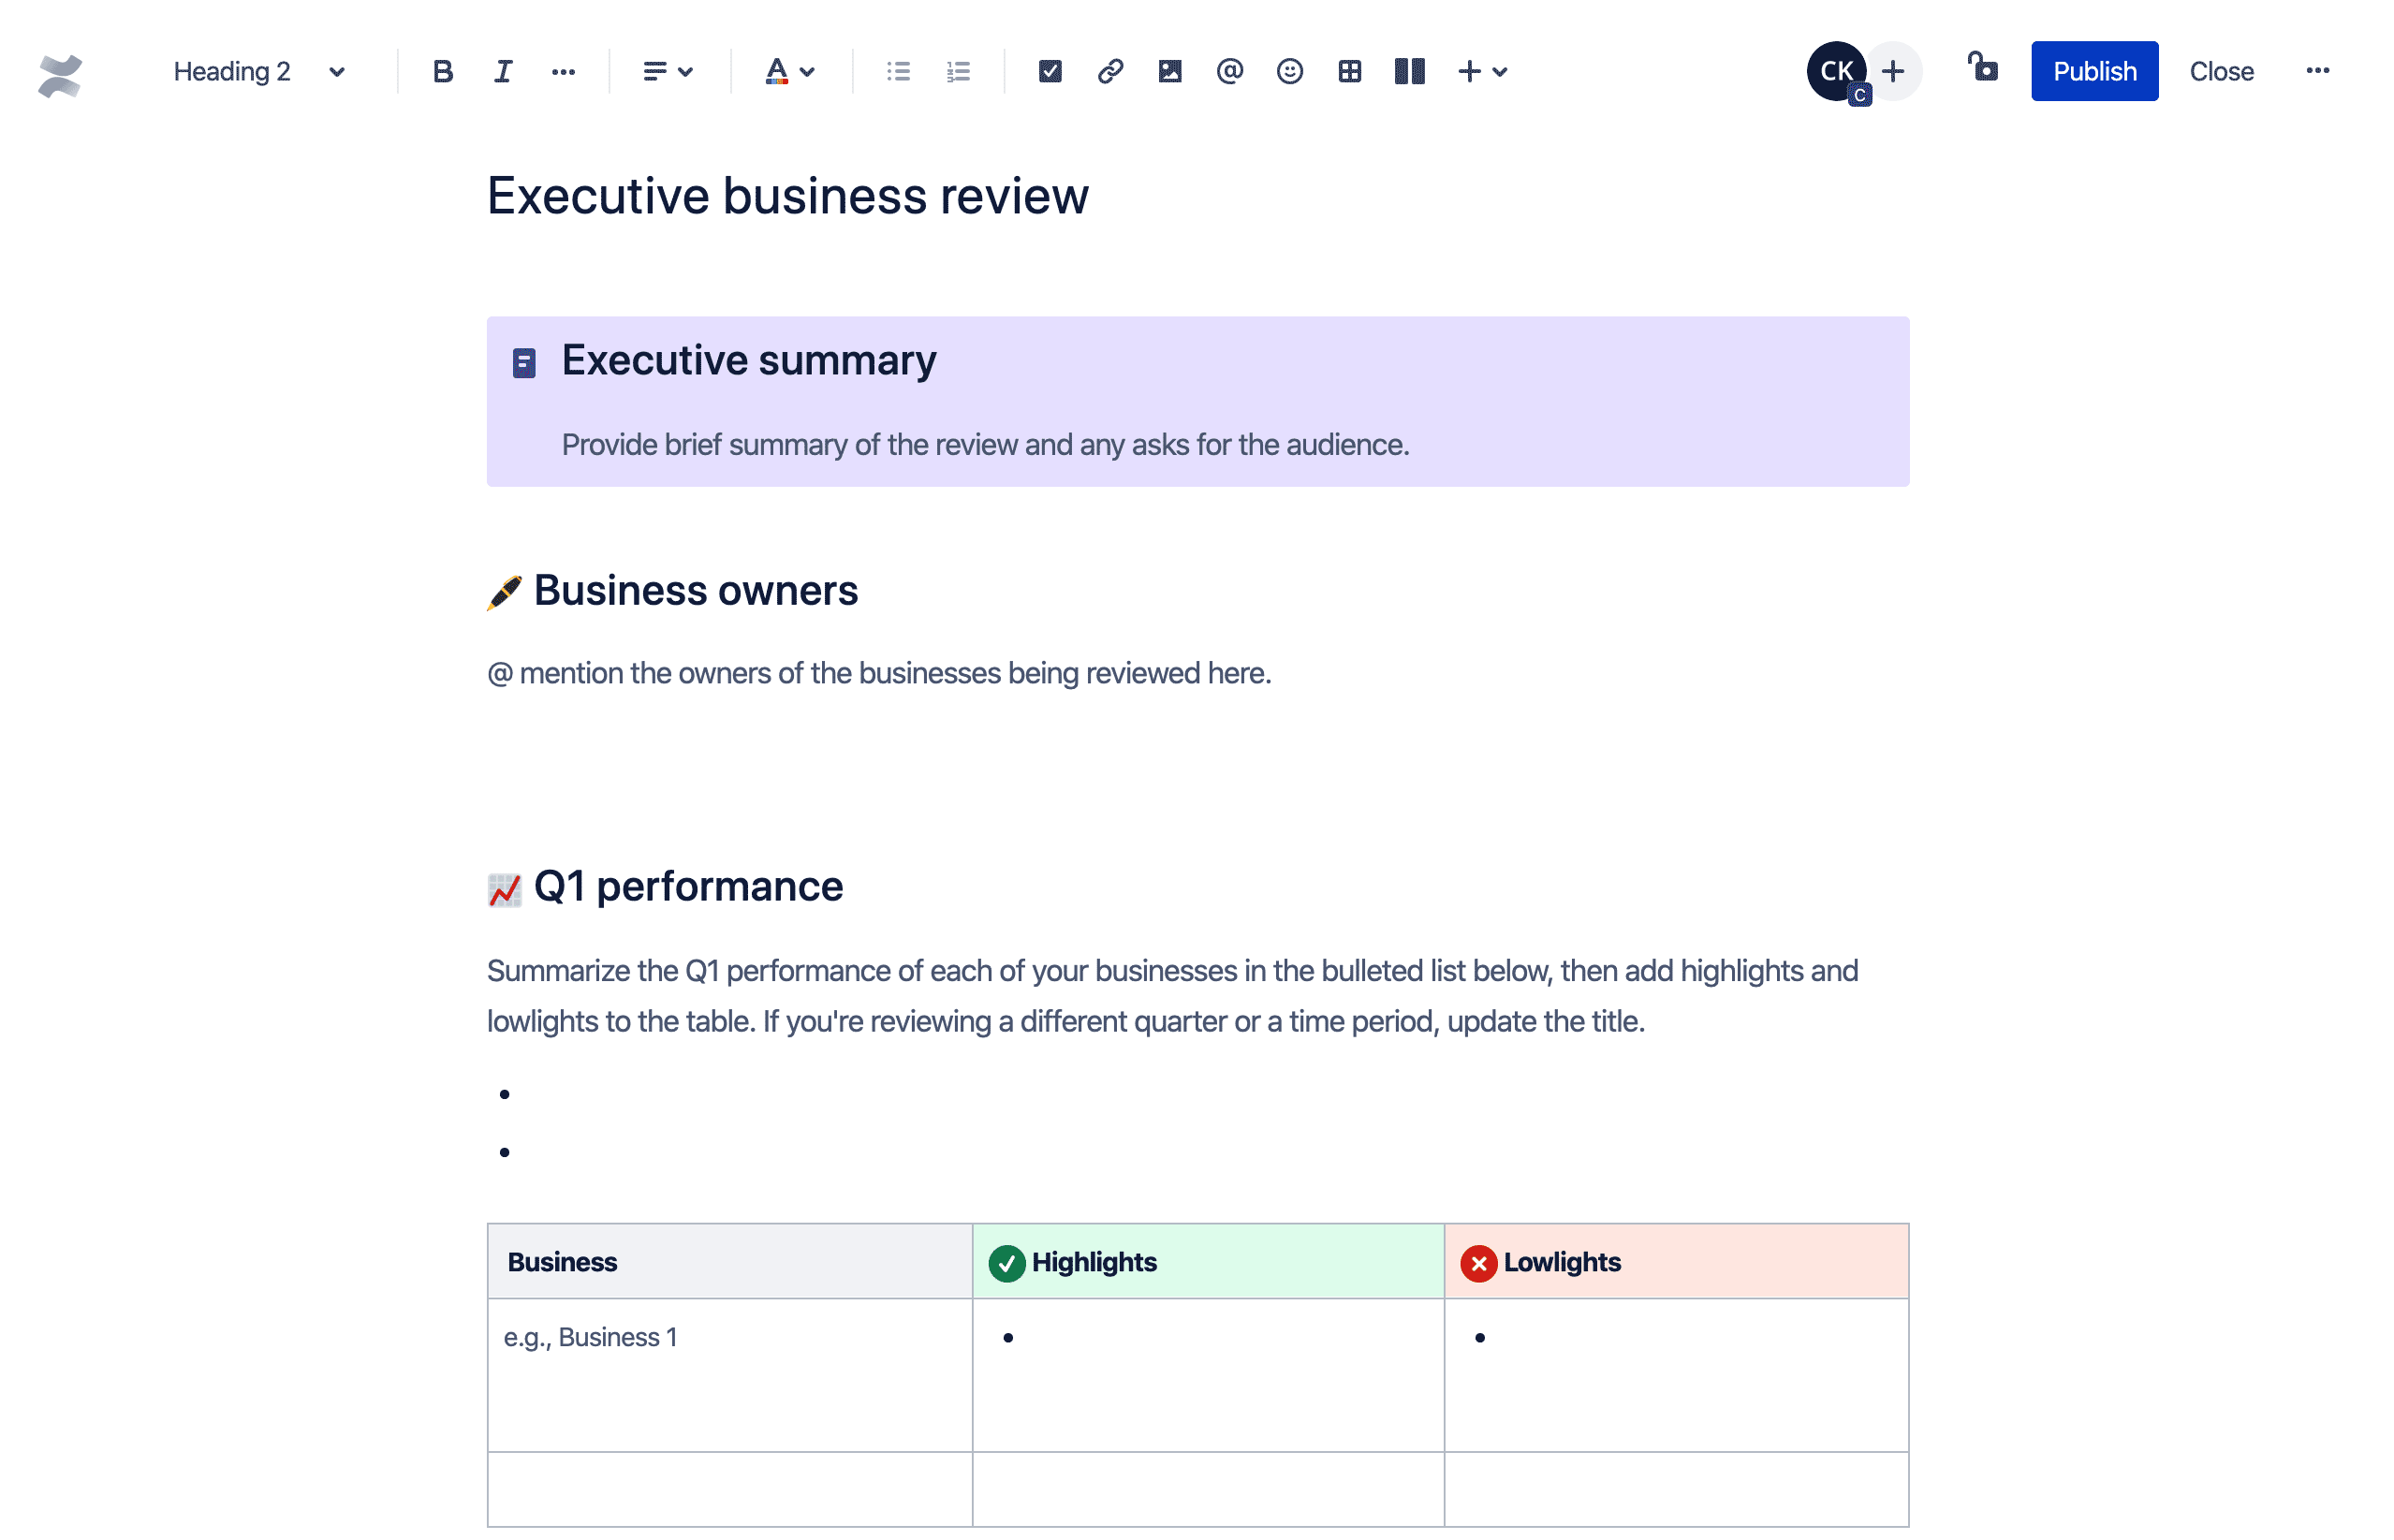Click the Close button
Viewport: 2394px width, 1540px height.
point(2225,70)
